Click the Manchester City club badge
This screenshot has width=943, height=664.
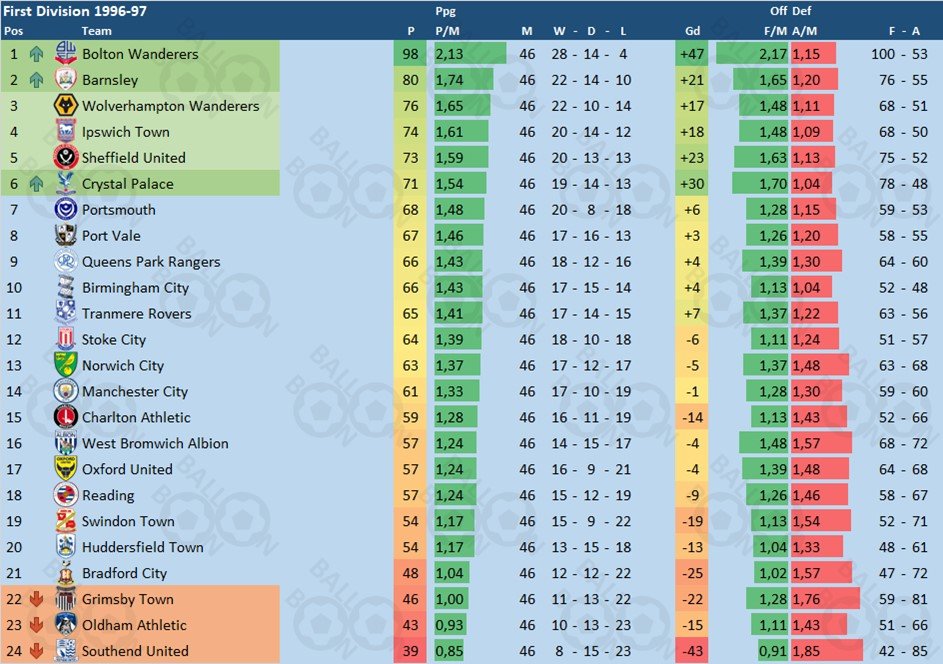point(66,391)
